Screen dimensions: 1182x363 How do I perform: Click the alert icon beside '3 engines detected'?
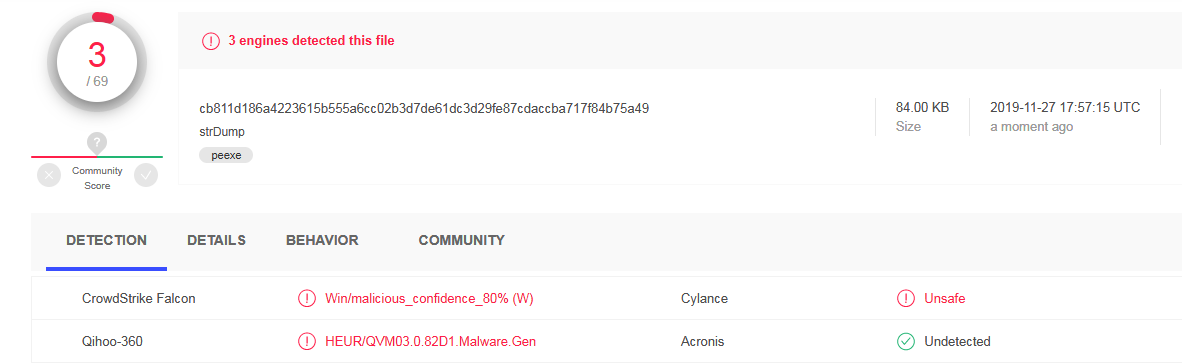pyautogui.click(x=211, y=41)
